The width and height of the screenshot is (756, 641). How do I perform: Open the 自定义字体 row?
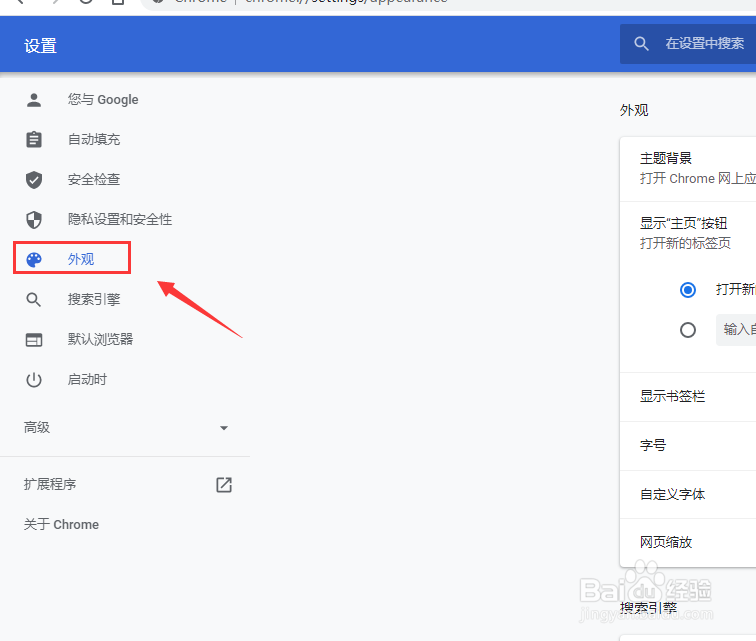688,494
